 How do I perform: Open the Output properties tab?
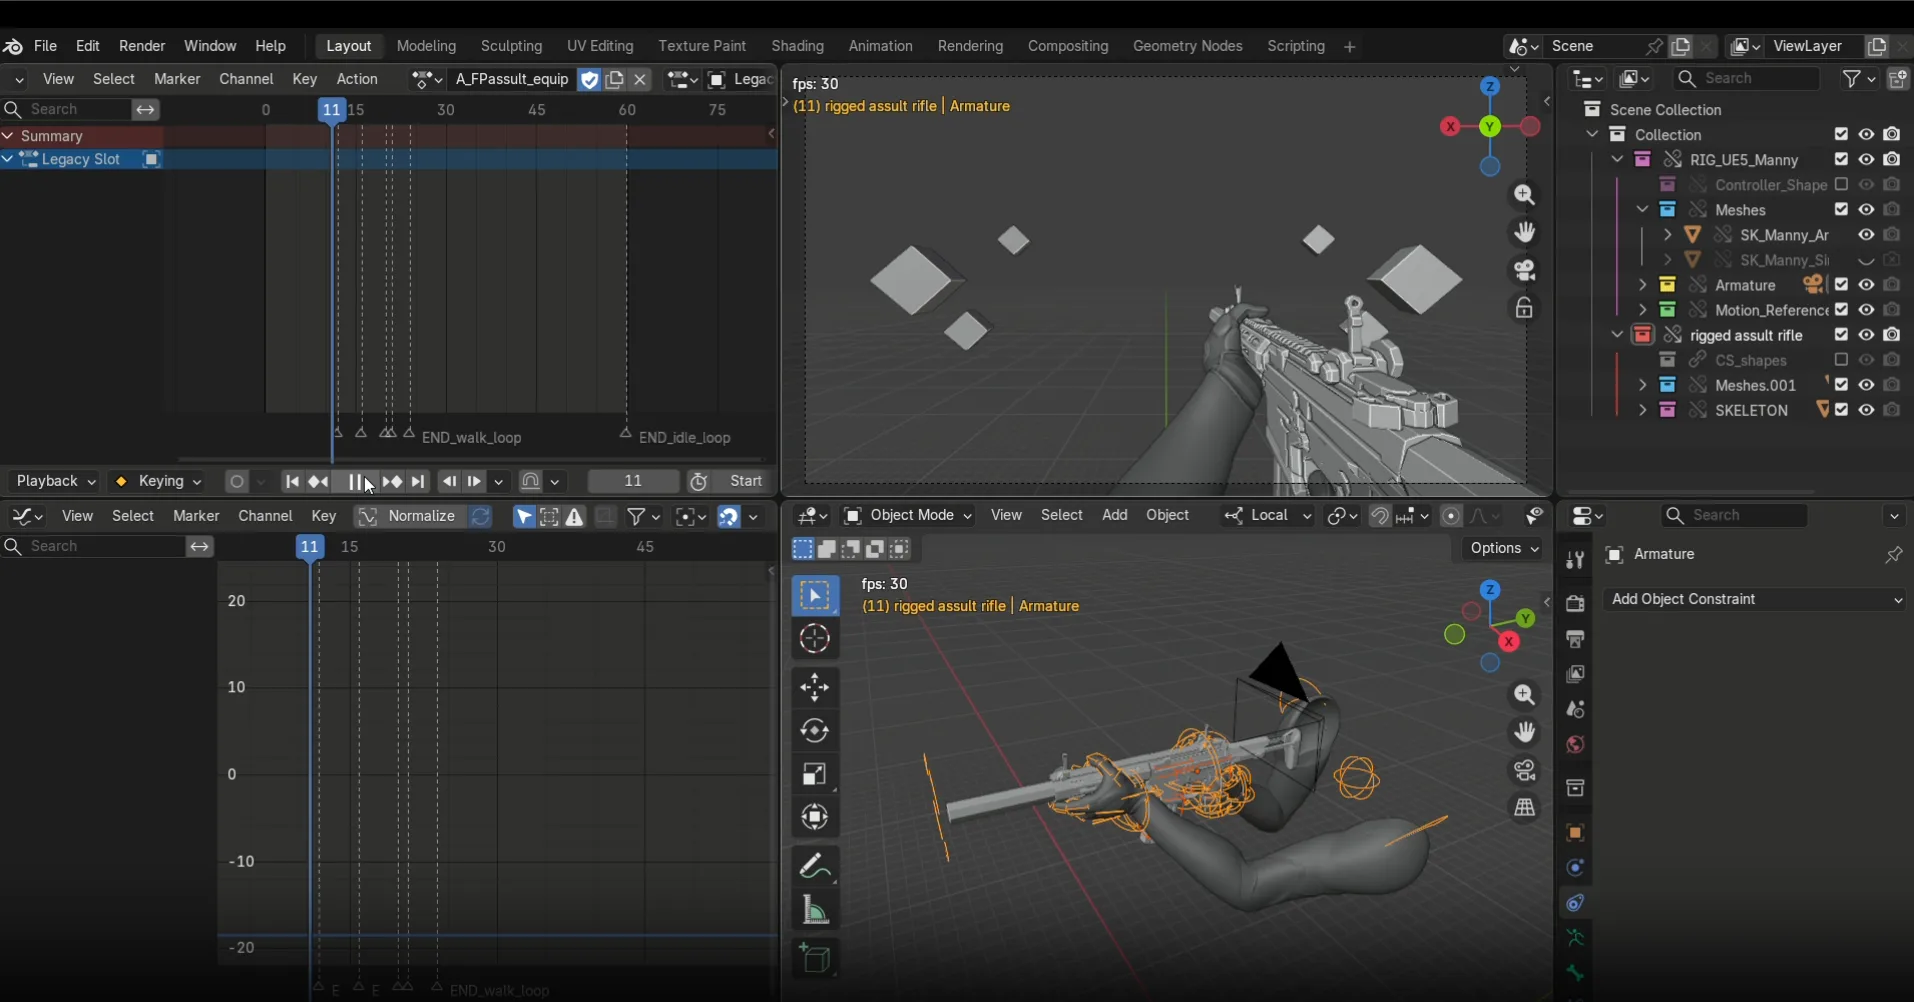point(1575,639)
